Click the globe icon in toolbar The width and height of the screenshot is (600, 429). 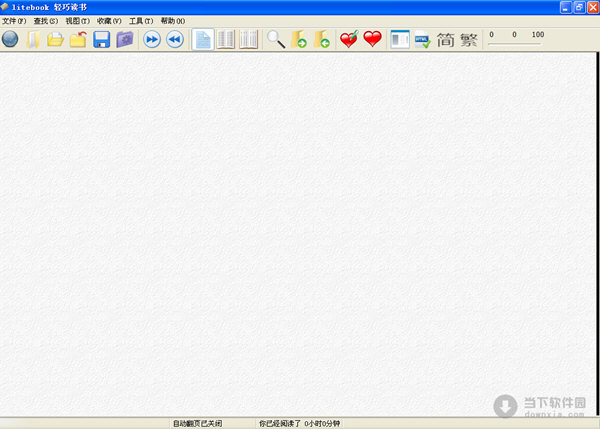[11, 40]
